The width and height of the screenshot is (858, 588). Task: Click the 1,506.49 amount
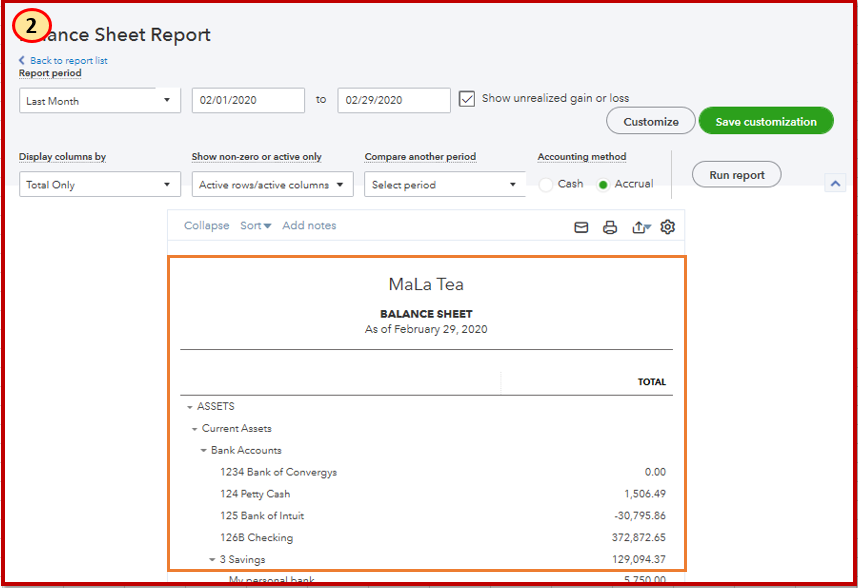[x=645, y=494]
